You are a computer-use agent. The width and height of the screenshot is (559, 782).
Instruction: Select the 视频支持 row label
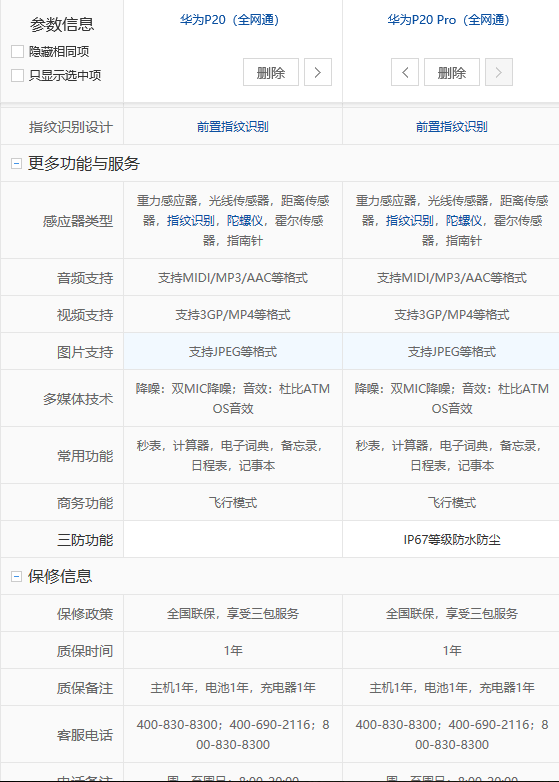[x=85, y=315]
